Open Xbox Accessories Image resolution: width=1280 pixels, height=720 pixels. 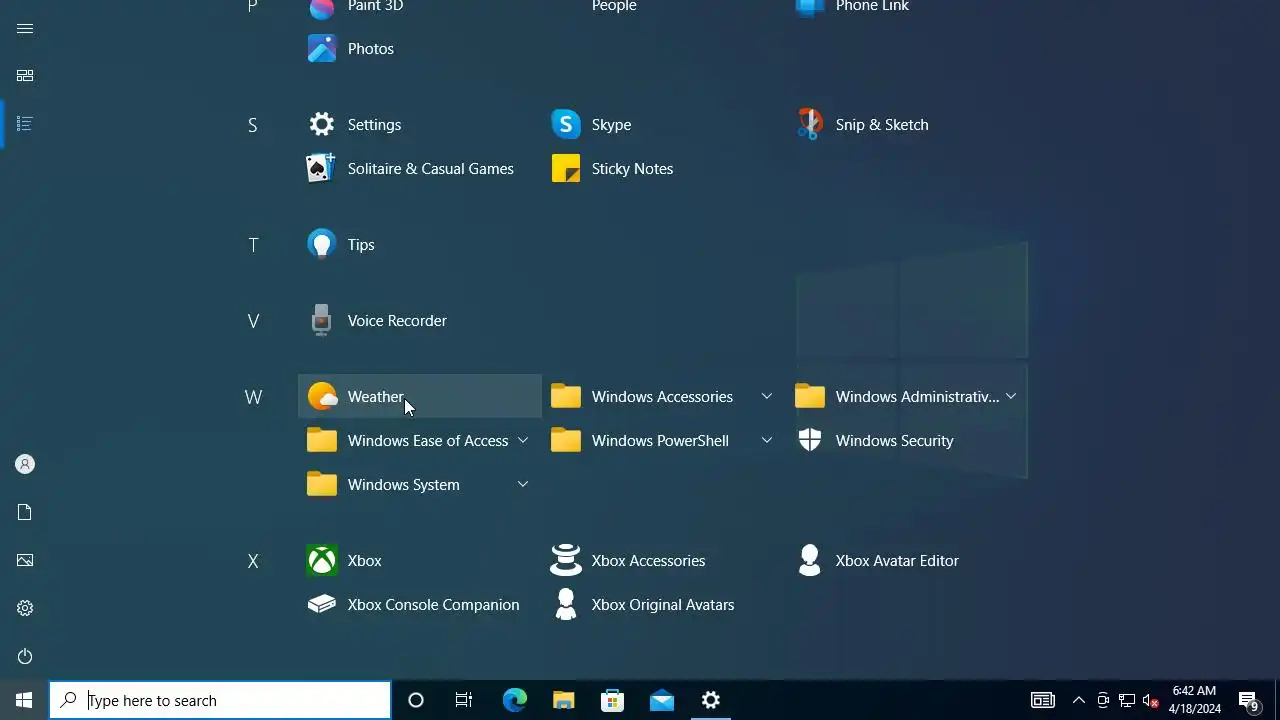coord(664,560)
